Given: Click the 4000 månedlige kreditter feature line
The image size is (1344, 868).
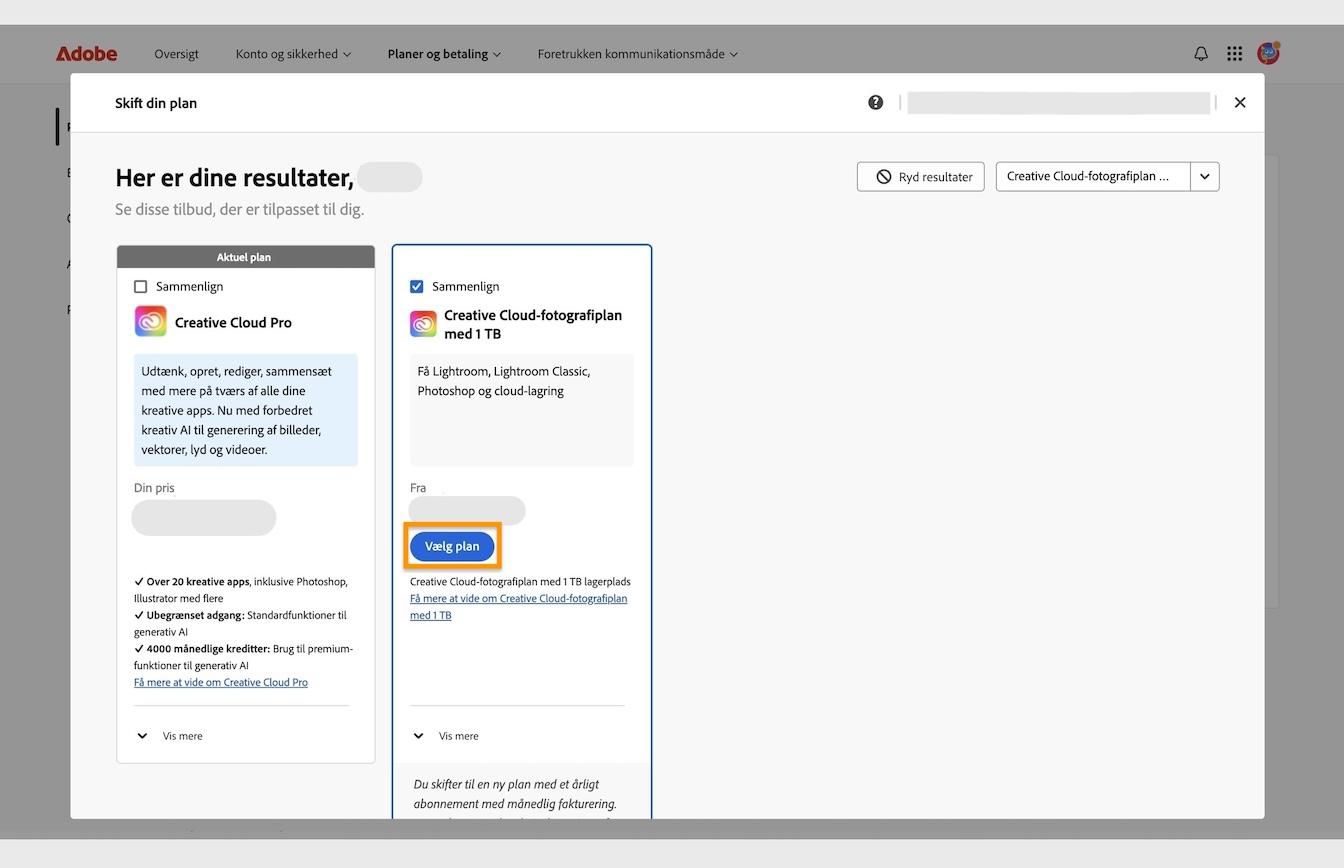Looking at the screenshot, I should tap(243, 657).
